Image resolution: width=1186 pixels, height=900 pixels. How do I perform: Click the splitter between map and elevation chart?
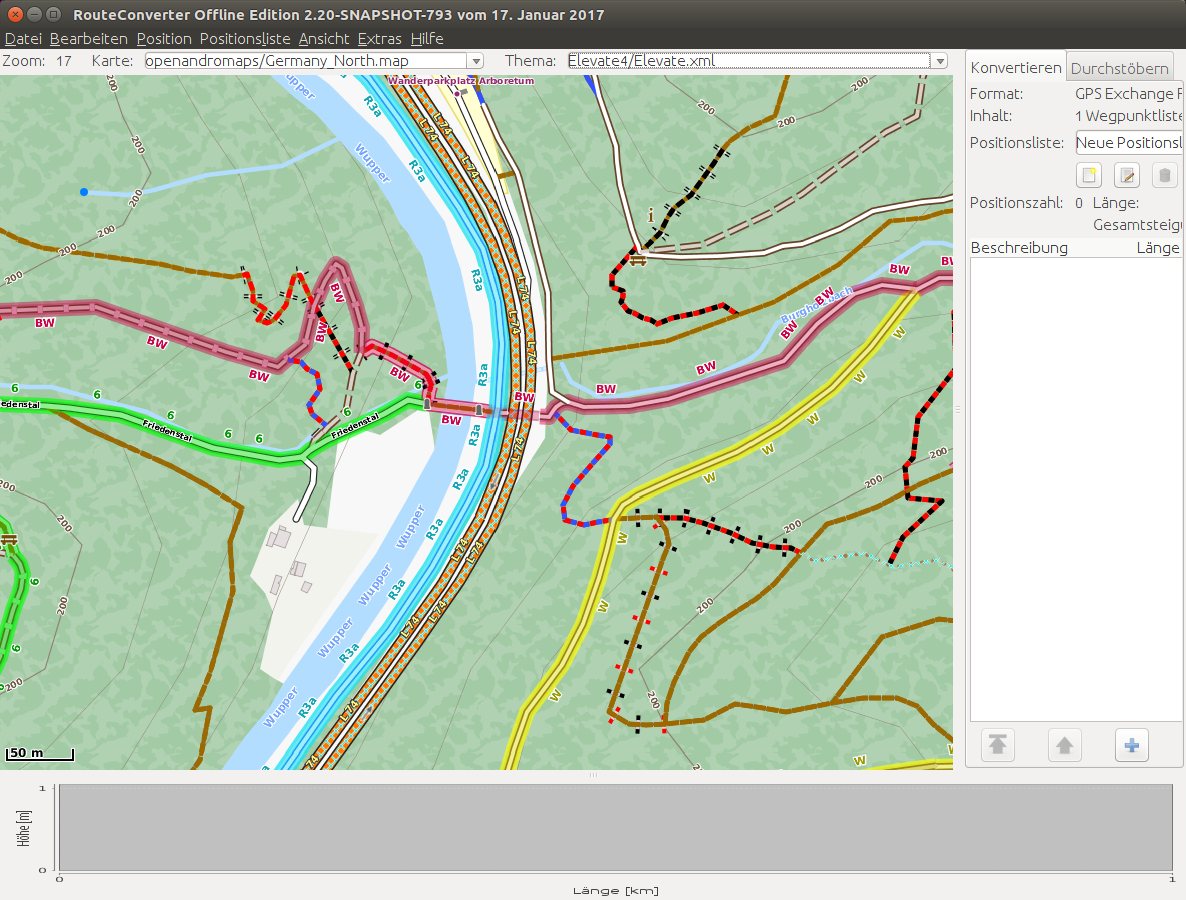(592, 775)
